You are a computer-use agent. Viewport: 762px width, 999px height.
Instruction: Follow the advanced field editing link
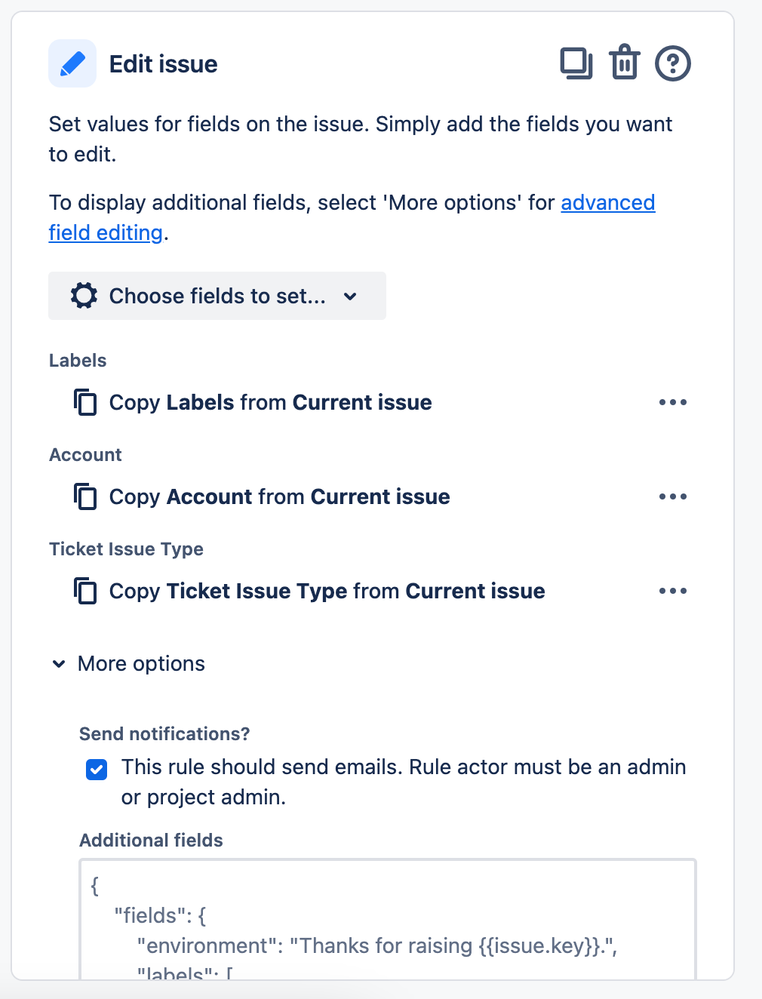607,203
